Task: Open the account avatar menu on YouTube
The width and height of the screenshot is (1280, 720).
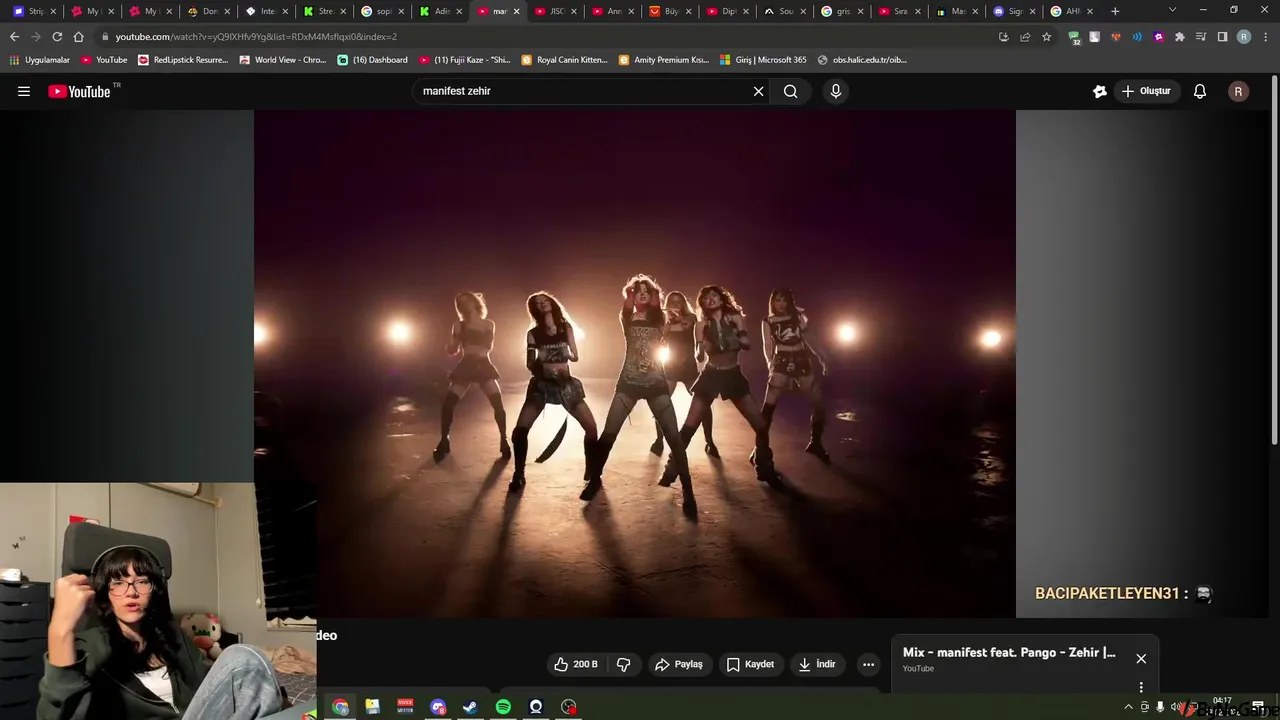Action: click(1238, 91)
